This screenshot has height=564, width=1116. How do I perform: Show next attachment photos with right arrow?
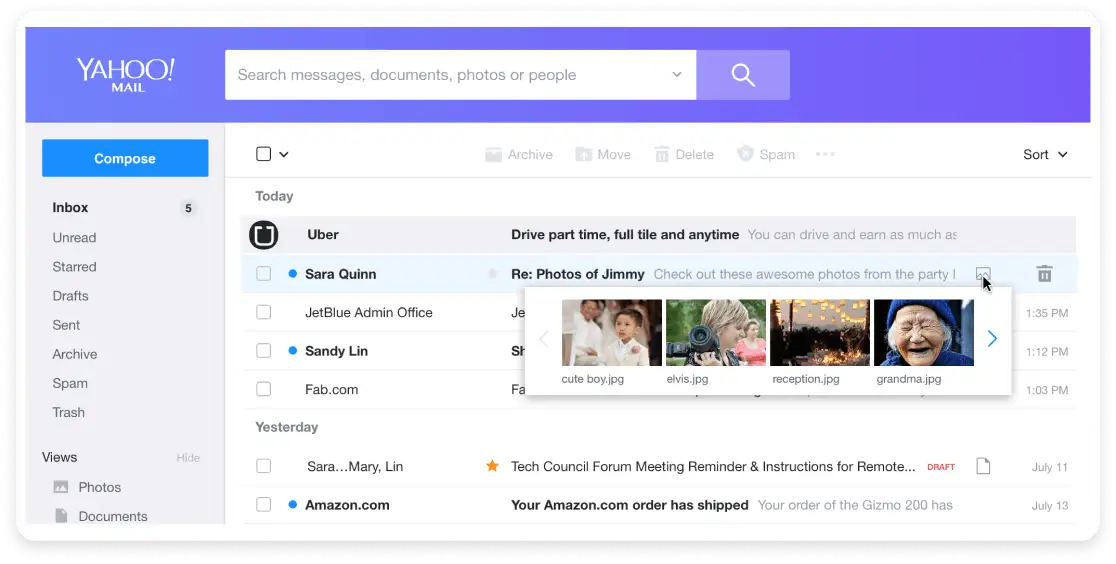click(x=992, y=338)
